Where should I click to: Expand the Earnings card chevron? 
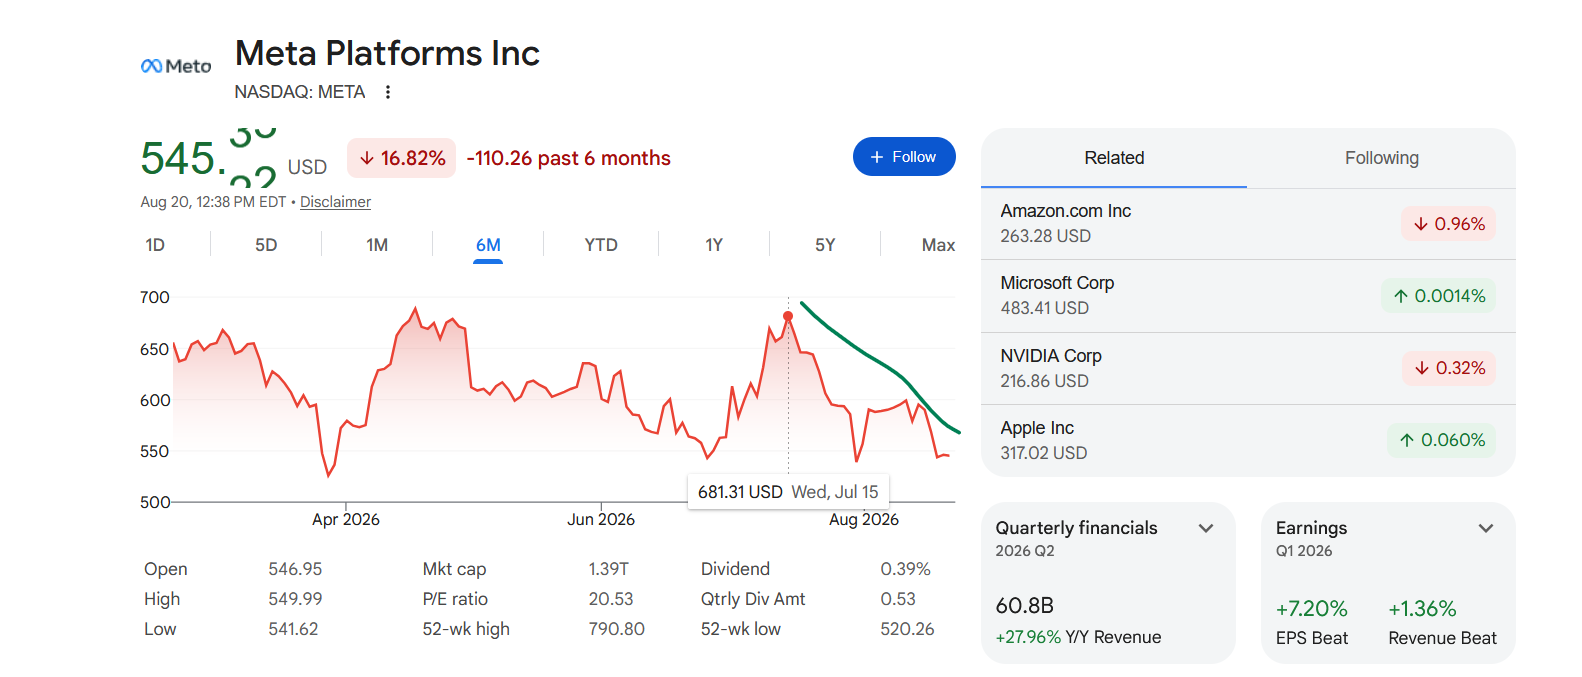1486,528
